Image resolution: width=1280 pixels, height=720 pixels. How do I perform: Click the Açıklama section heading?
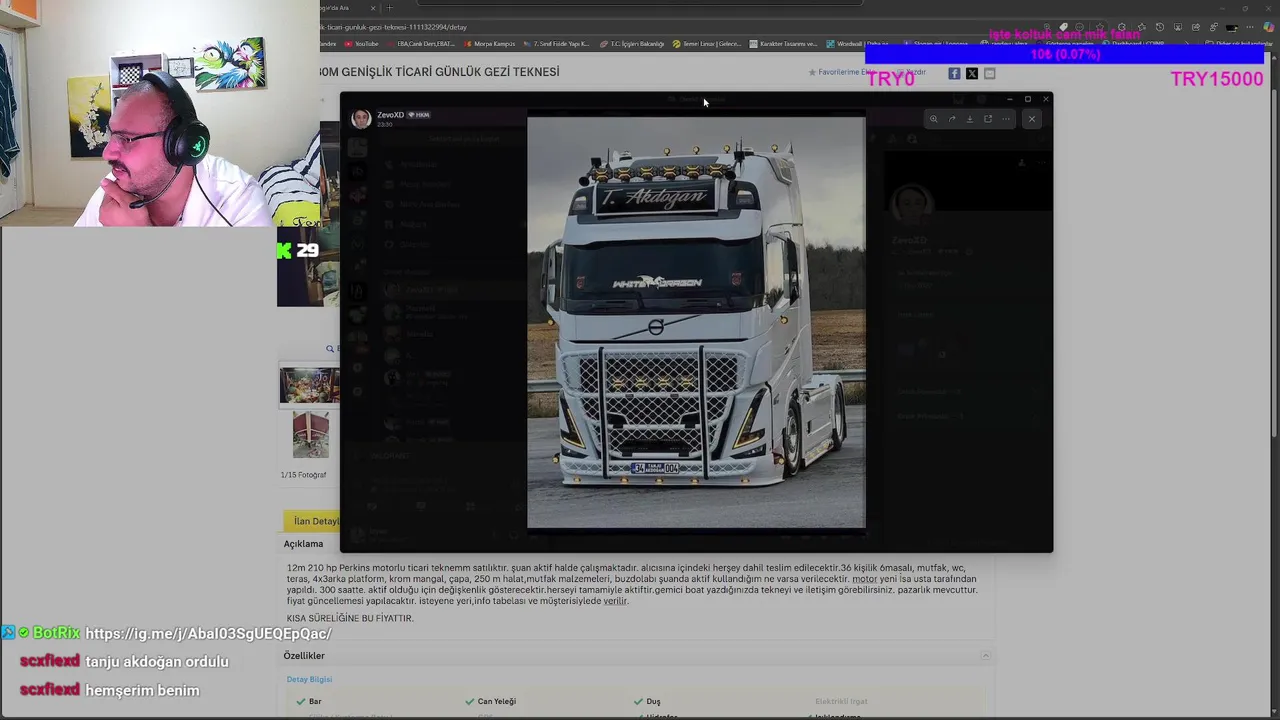(303, 544)
